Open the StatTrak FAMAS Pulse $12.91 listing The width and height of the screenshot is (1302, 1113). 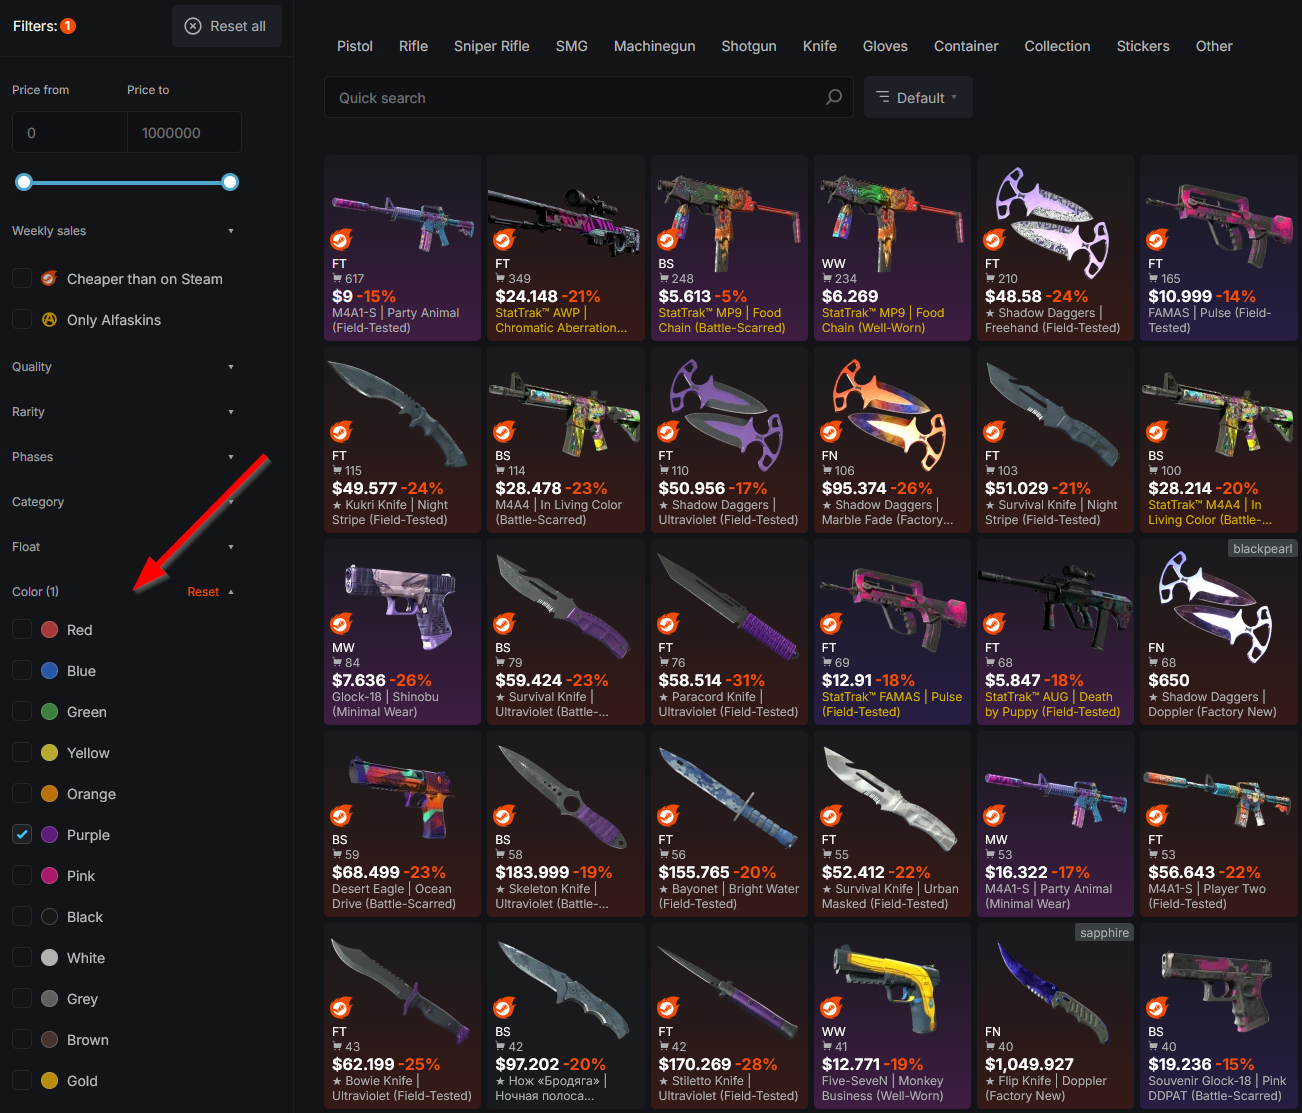click(893, 632)
